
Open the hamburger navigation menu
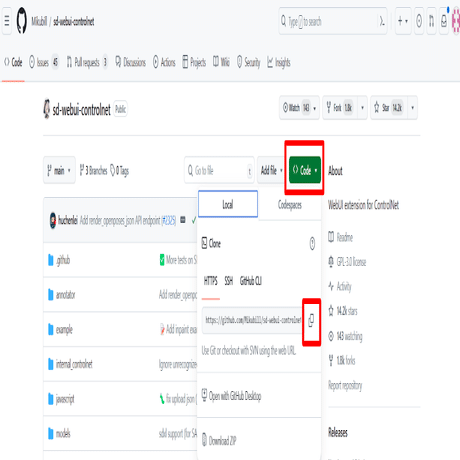click(x=7, y=21)
